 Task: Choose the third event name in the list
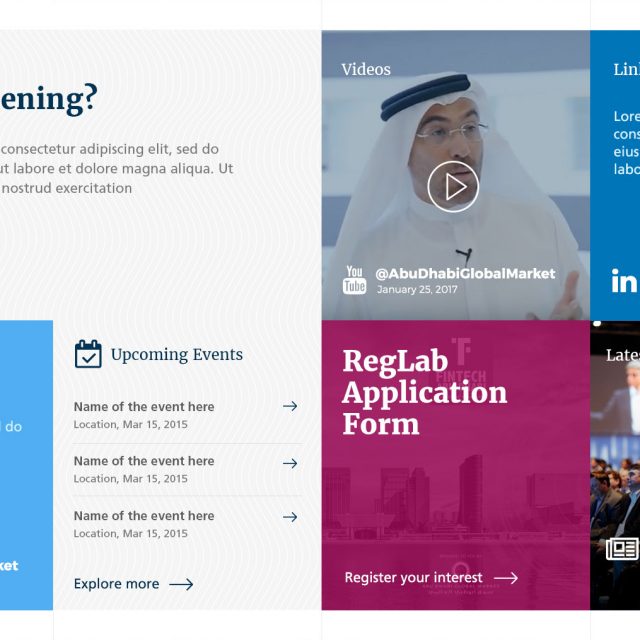click(x=144, y=516)
